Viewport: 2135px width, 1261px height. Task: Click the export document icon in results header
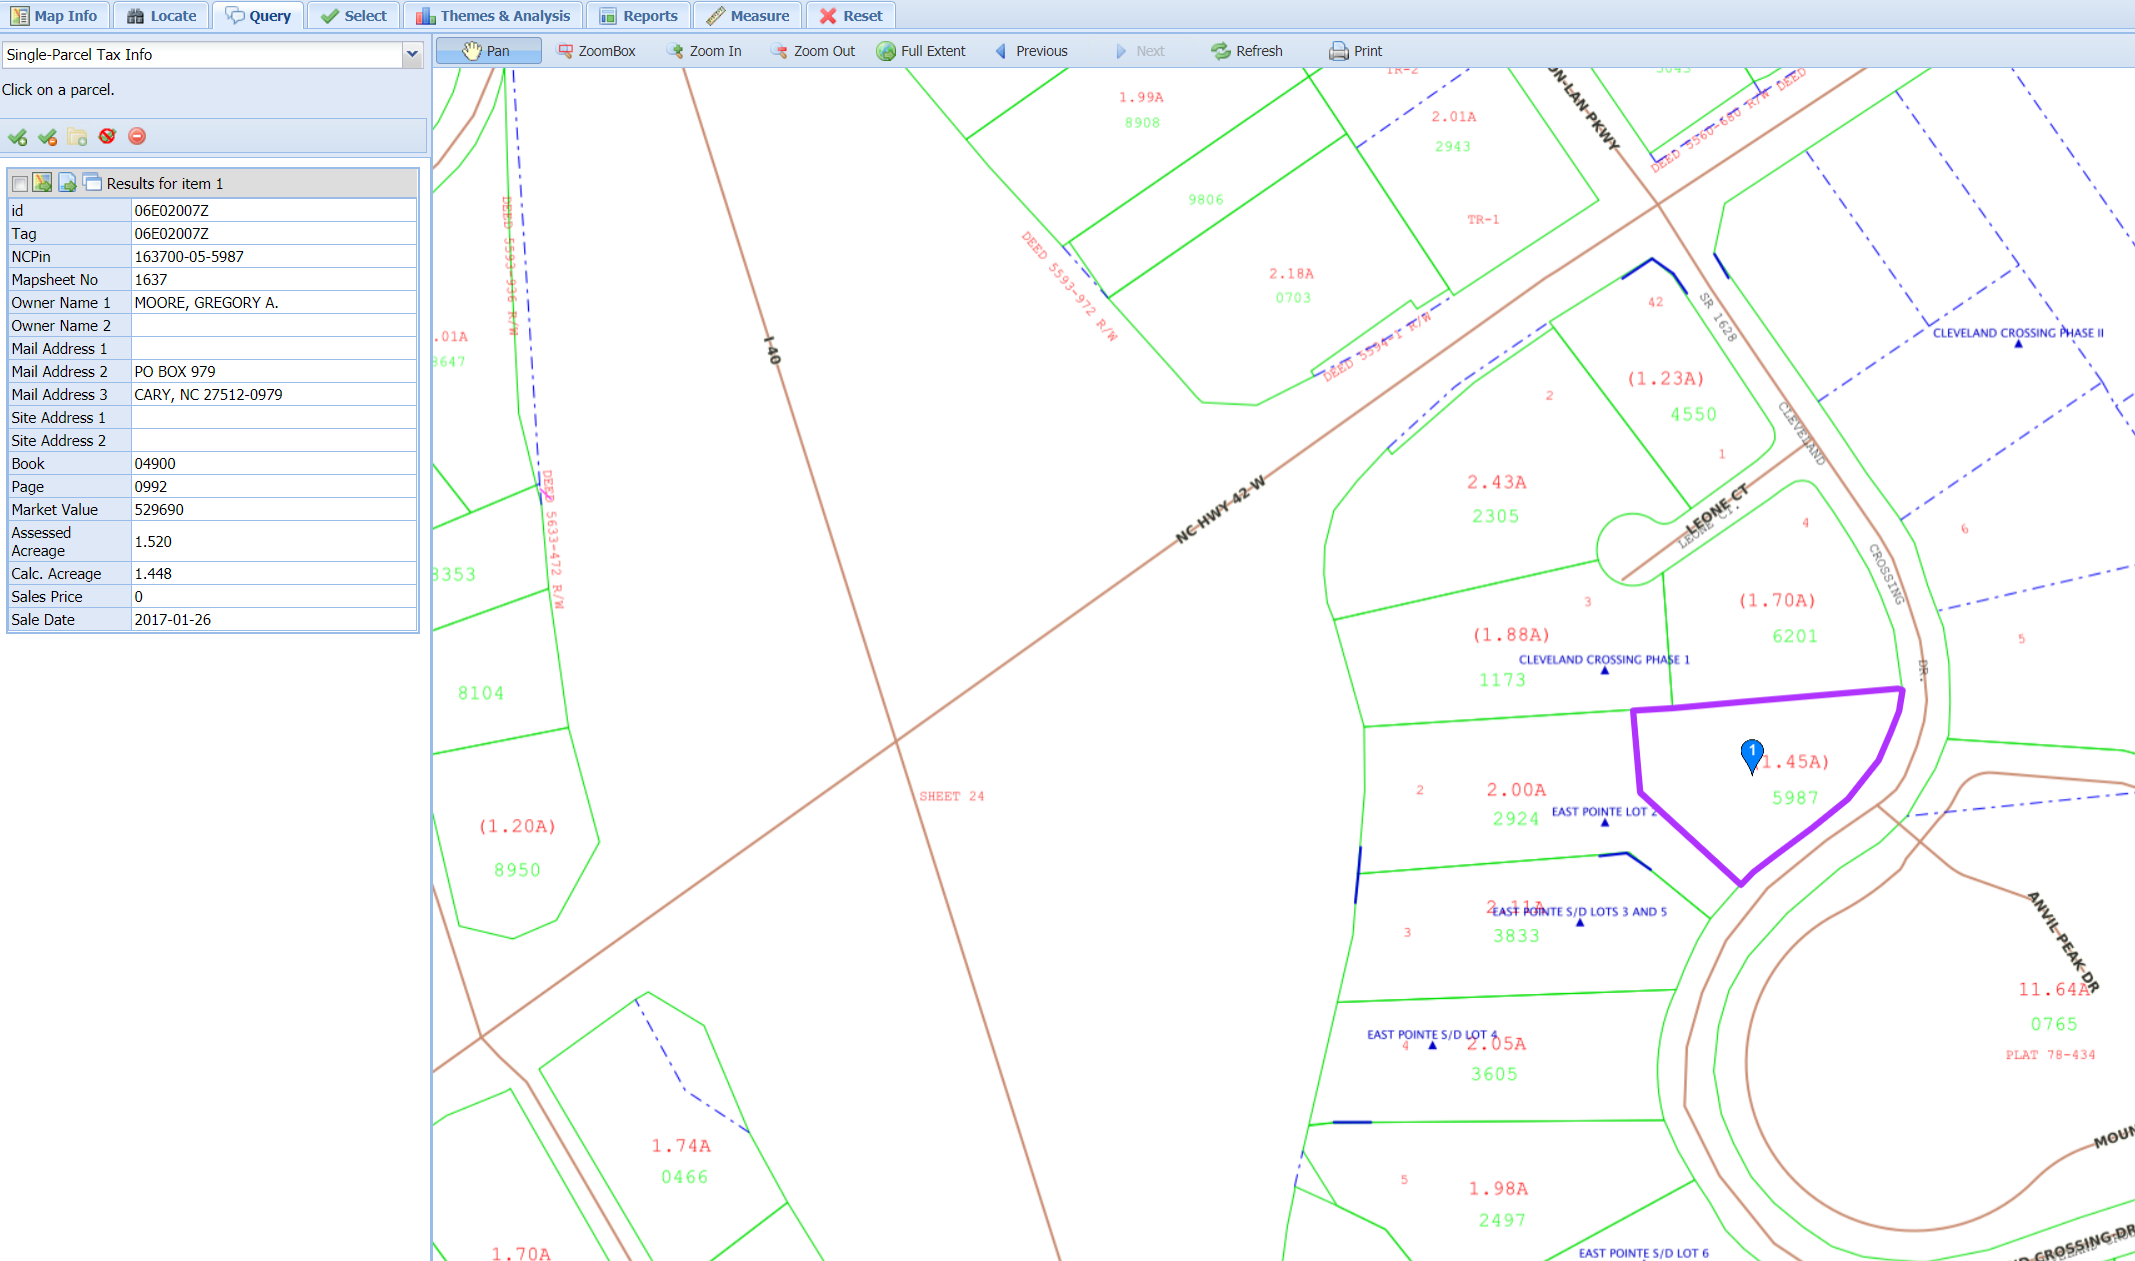(67, 183)
